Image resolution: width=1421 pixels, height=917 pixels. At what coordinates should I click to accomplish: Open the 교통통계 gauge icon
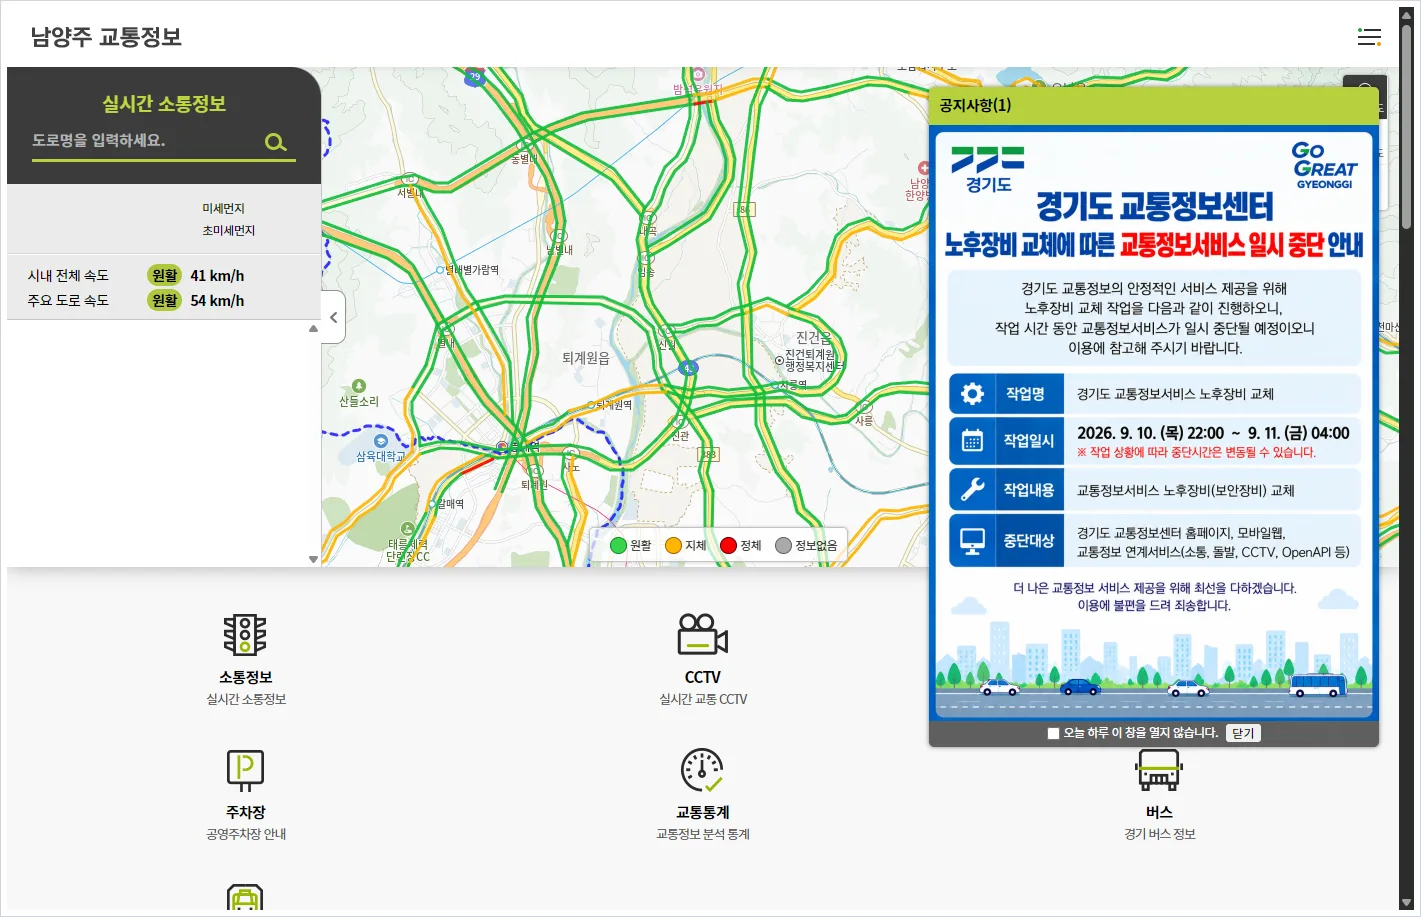(702, 770)
